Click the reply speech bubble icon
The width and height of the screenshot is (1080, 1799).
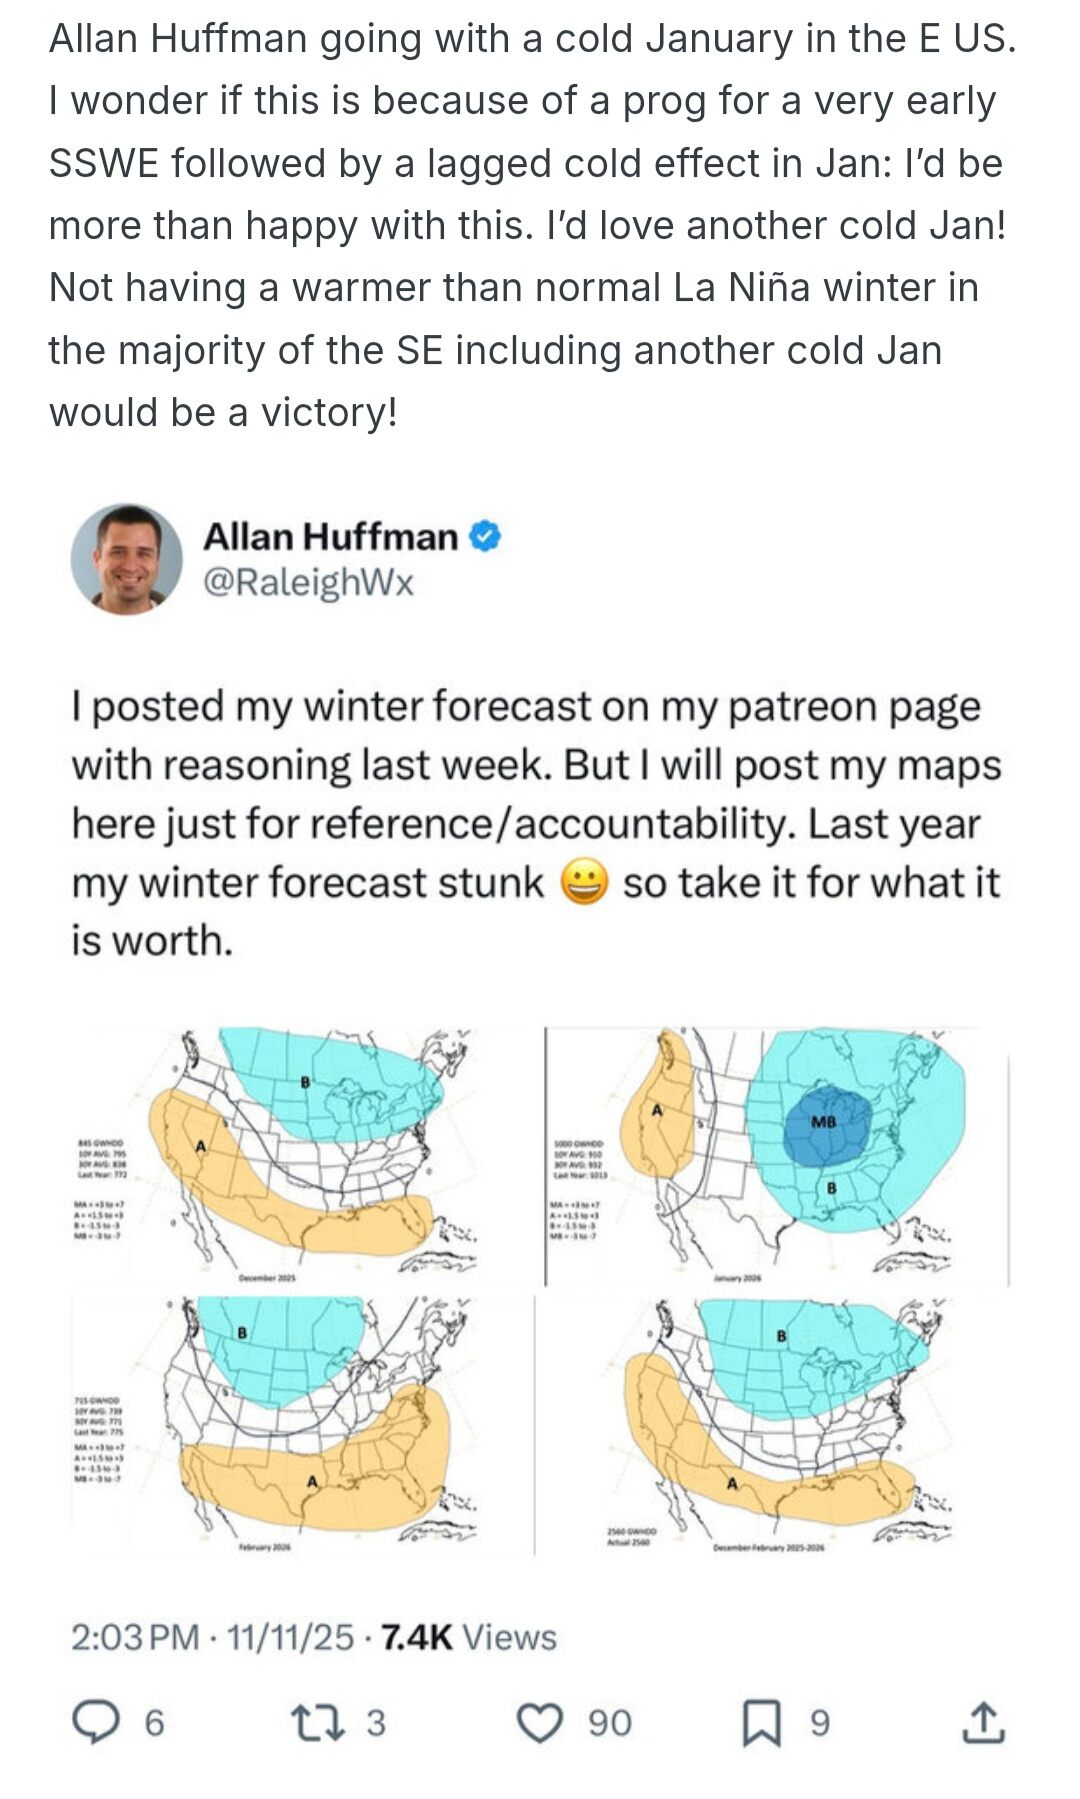coord(96,1722)
